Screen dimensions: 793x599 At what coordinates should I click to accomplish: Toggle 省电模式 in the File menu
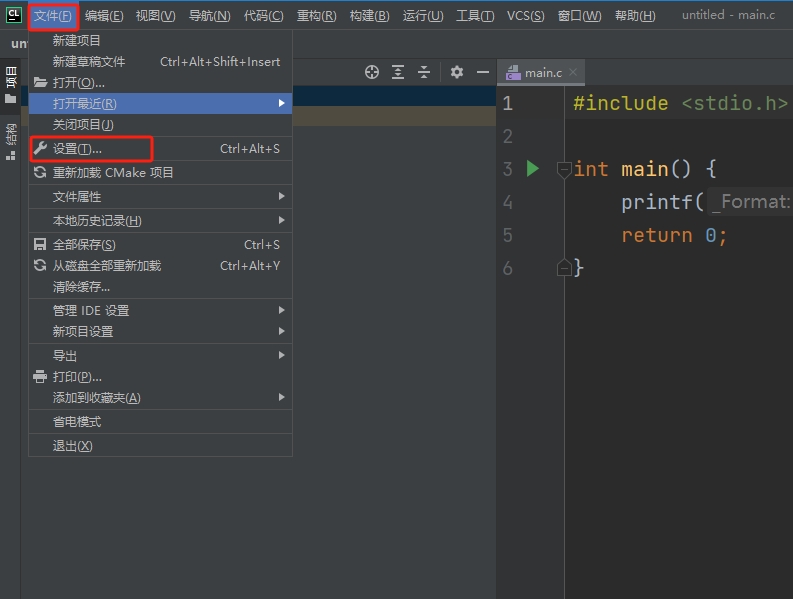coord(77,422)
